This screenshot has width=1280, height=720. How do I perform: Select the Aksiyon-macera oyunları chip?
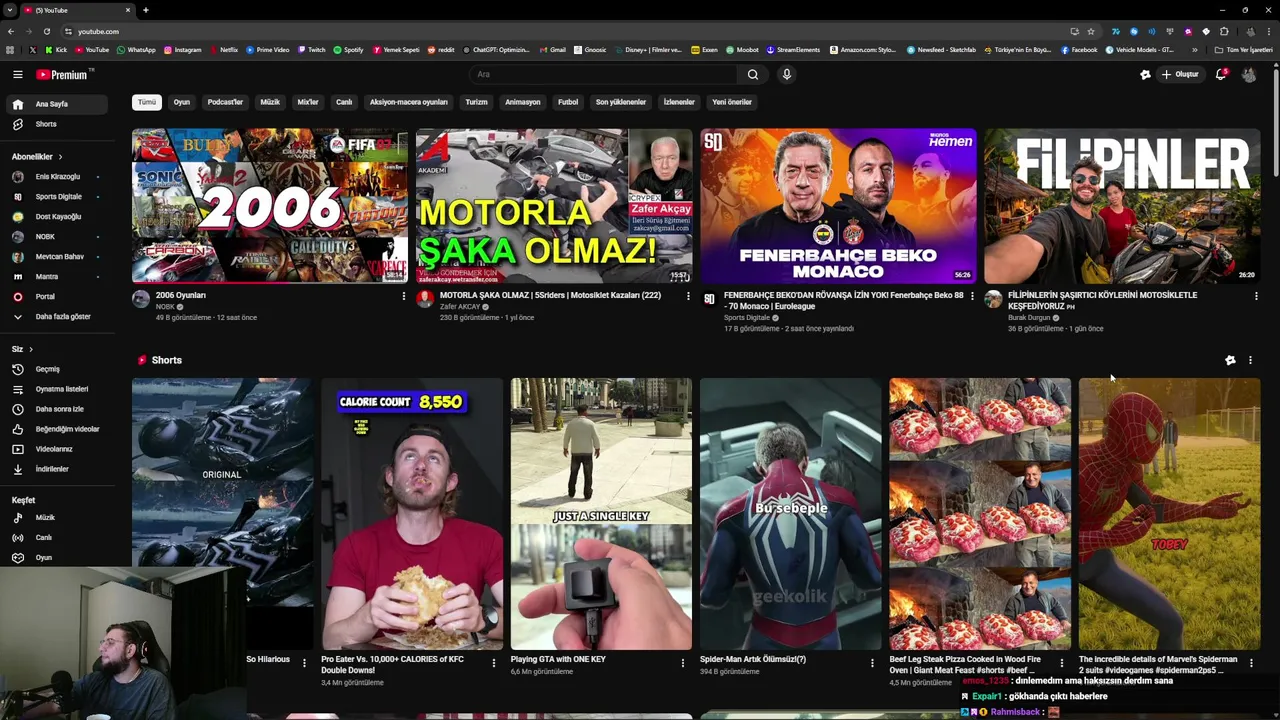pos(409,102)
